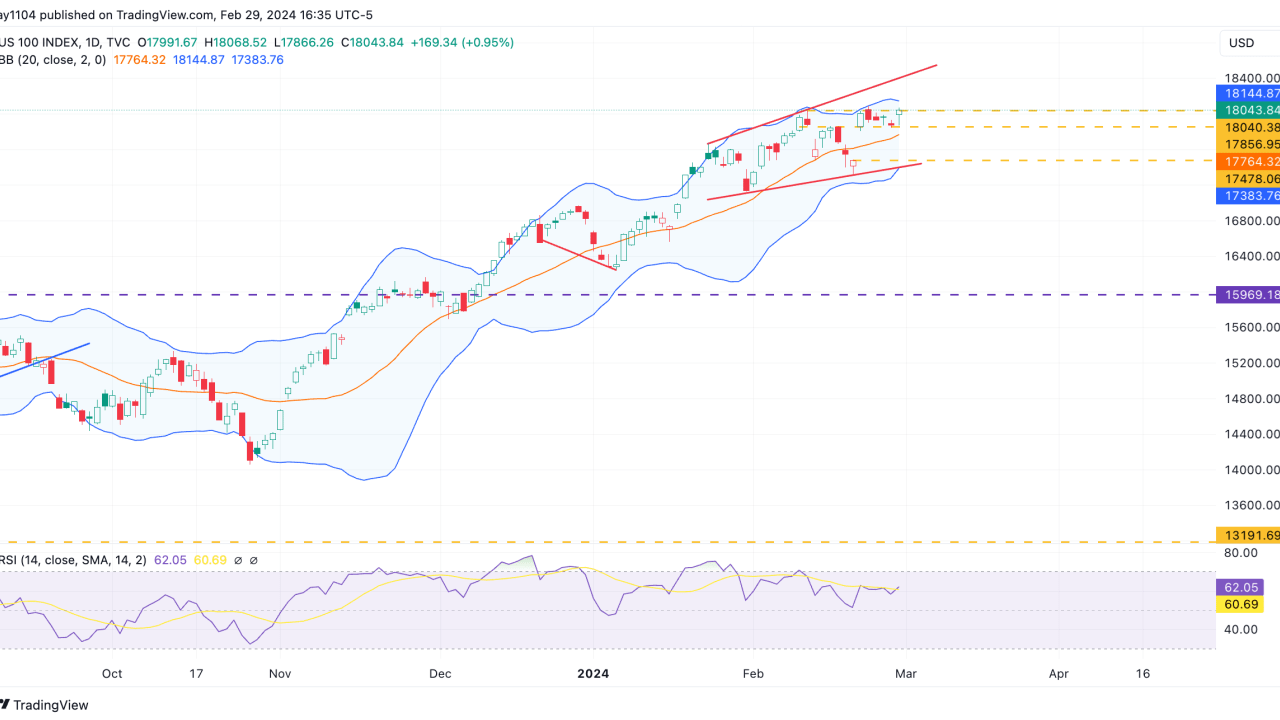Click the BB lower value 17383.76 in legend
1280x720 pixels.
pyautogui.click(x=257, y=60)
